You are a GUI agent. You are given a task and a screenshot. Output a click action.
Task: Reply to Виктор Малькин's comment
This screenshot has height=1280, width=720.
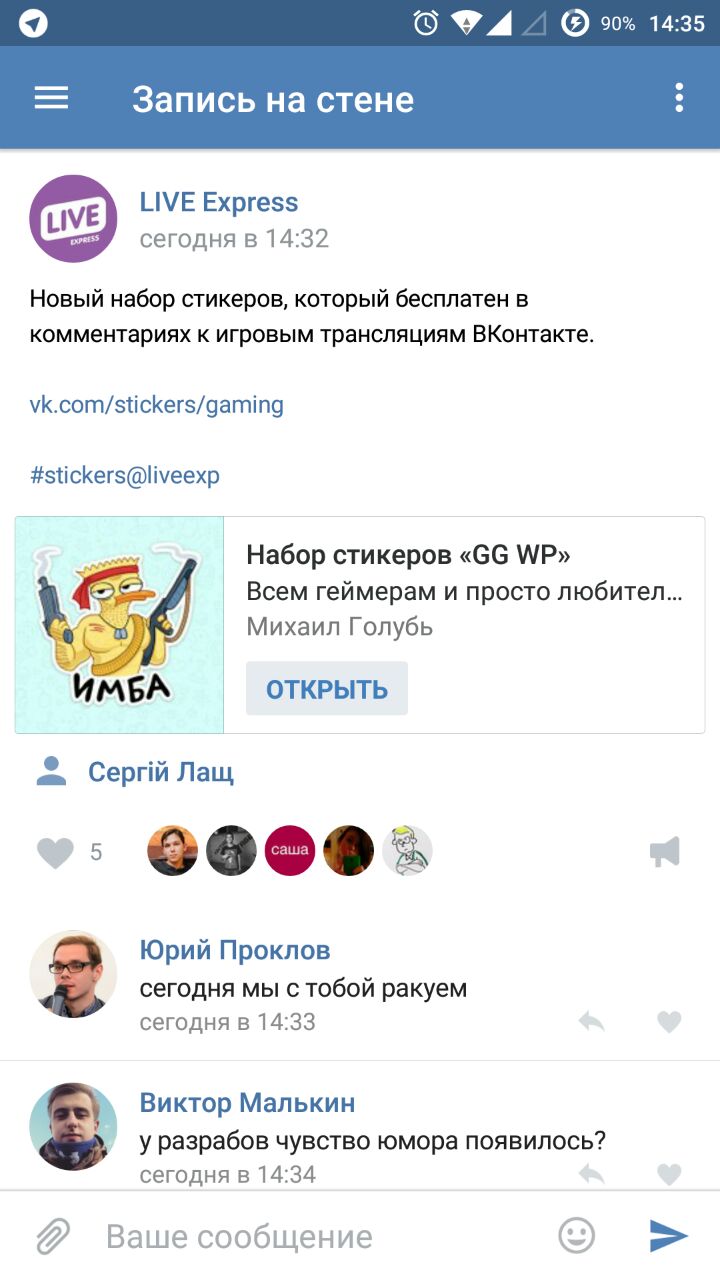(592, 1174)
